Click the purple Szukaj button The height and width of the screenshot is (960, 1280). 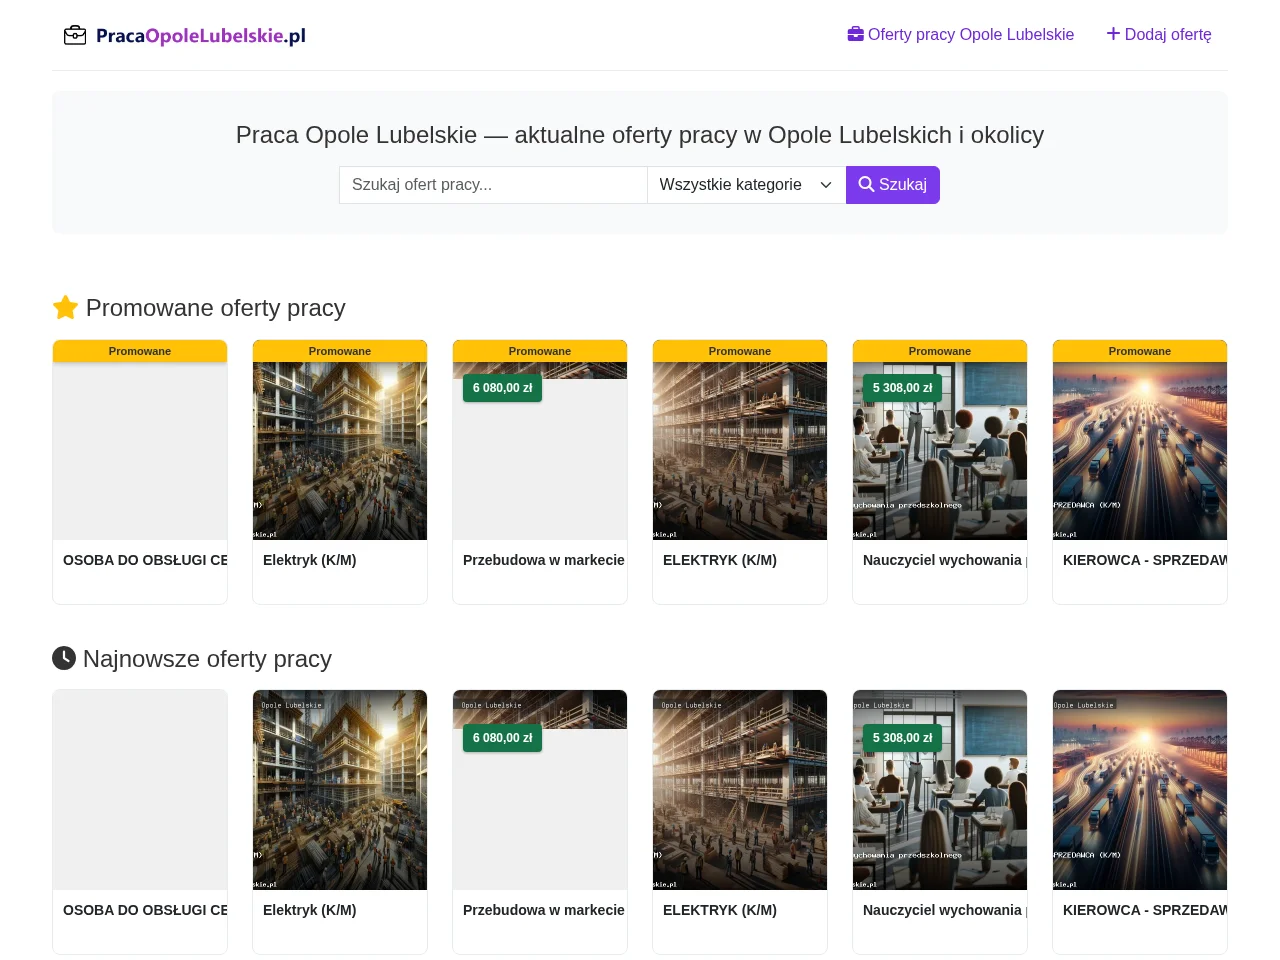(x=893, y=185)
